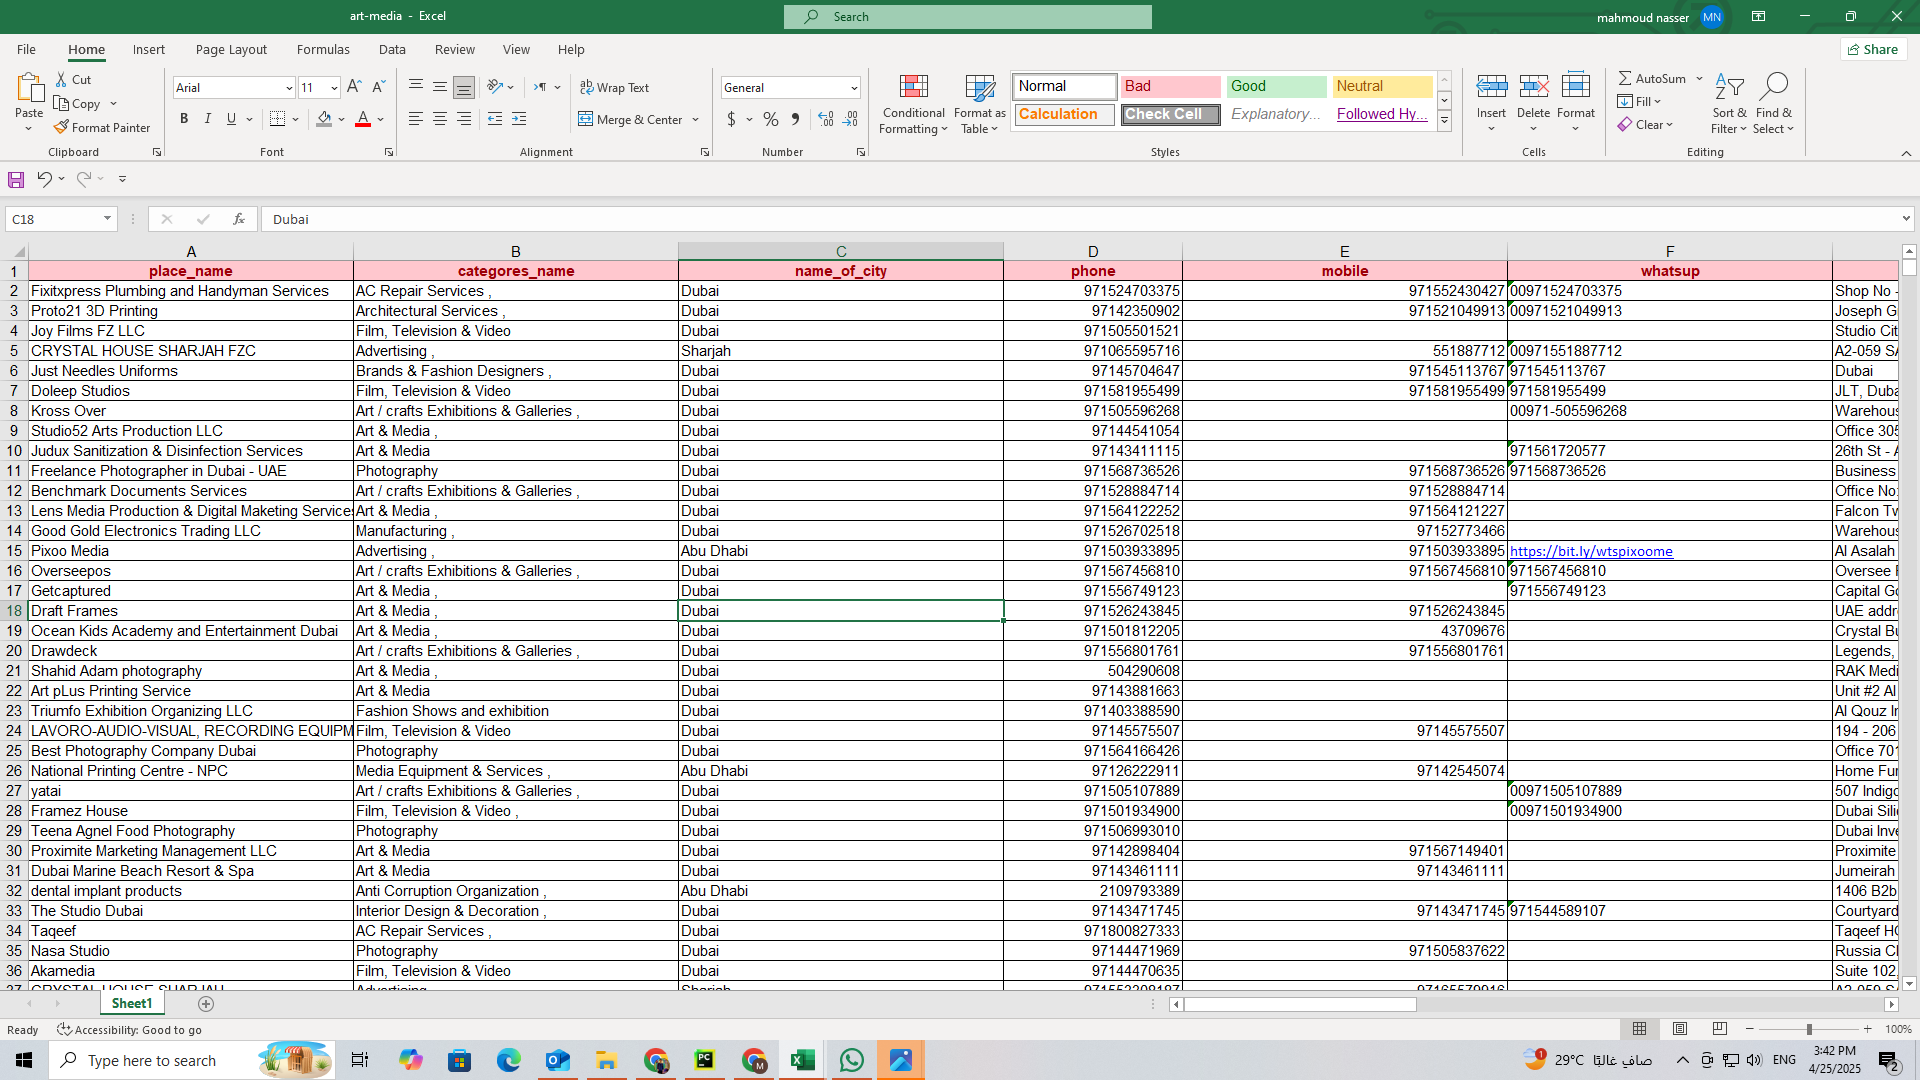Toggle Italic text formatting
This screenshot has height=1080, width=1920.
pyautogui.click(x=208, y=119)
